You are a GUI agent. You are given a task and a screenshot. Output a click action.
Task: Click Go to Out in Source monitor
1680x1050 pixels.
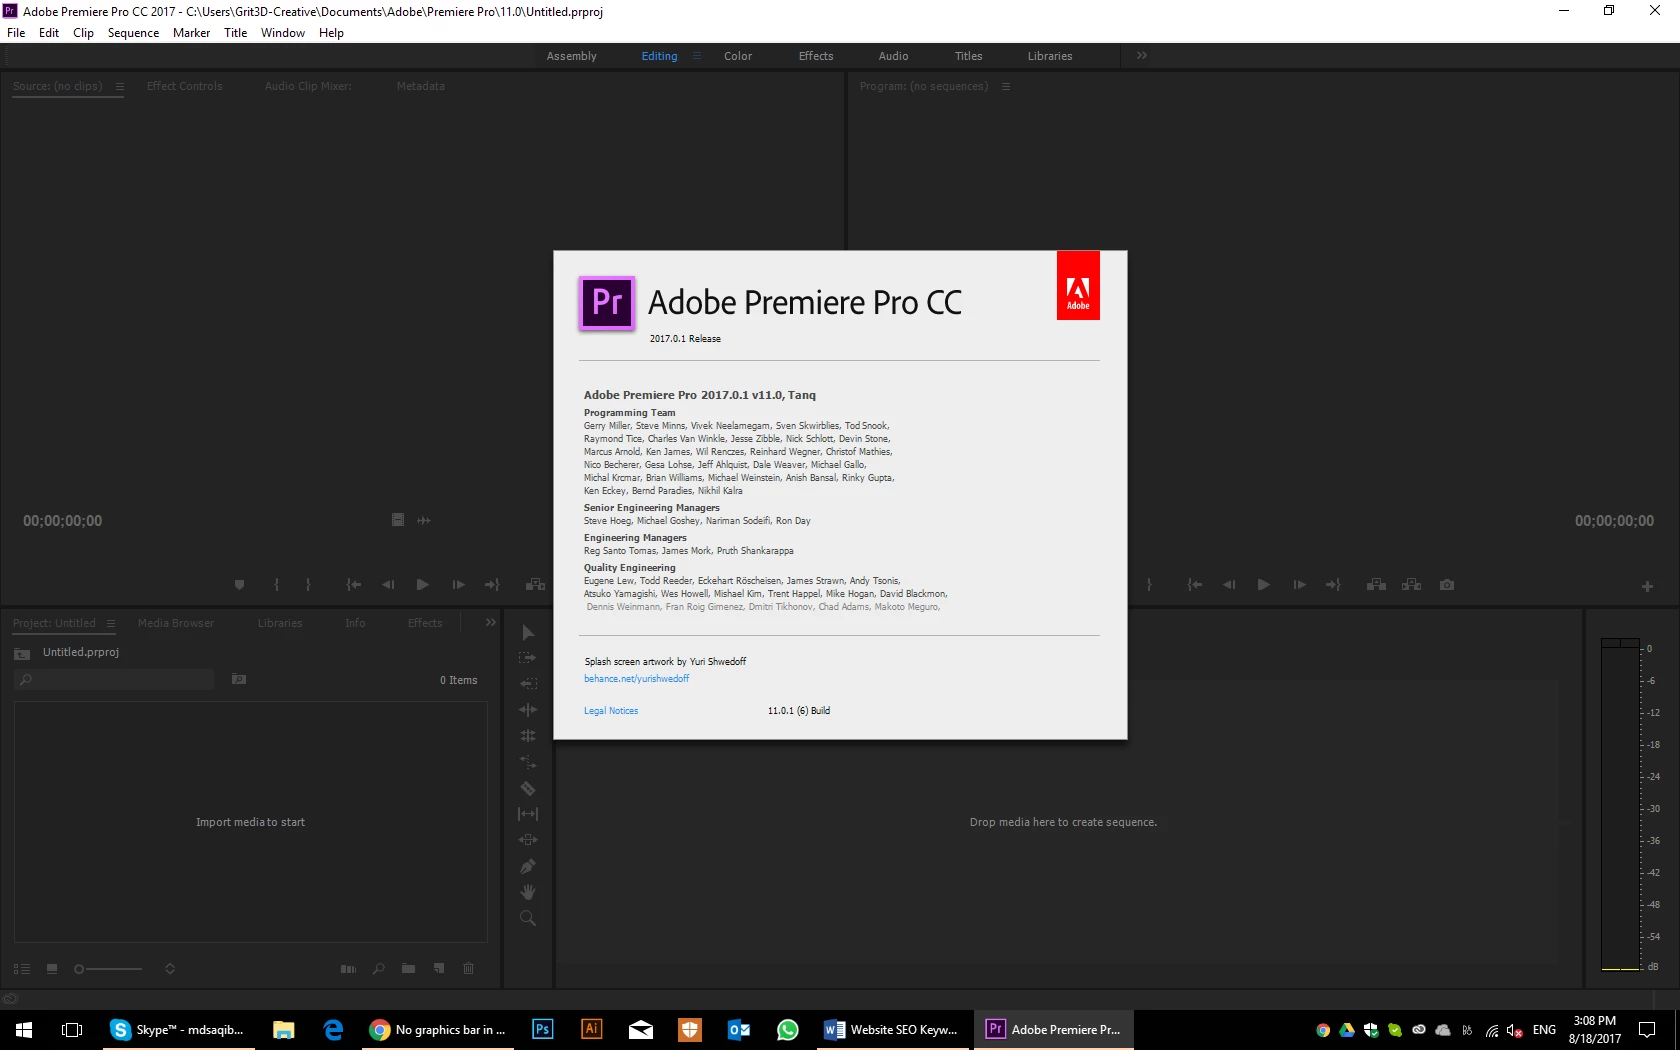point(492,585)
